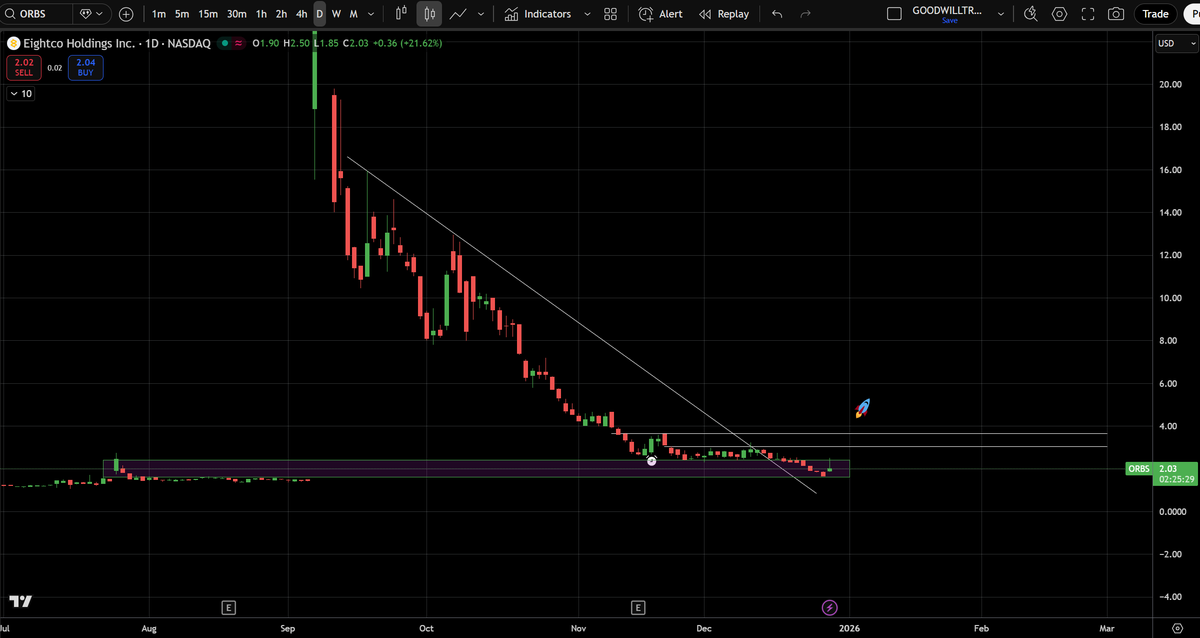This screenshot has width=1200, height=638.
Task: Toggle the green market status dot
Action: 225,44
